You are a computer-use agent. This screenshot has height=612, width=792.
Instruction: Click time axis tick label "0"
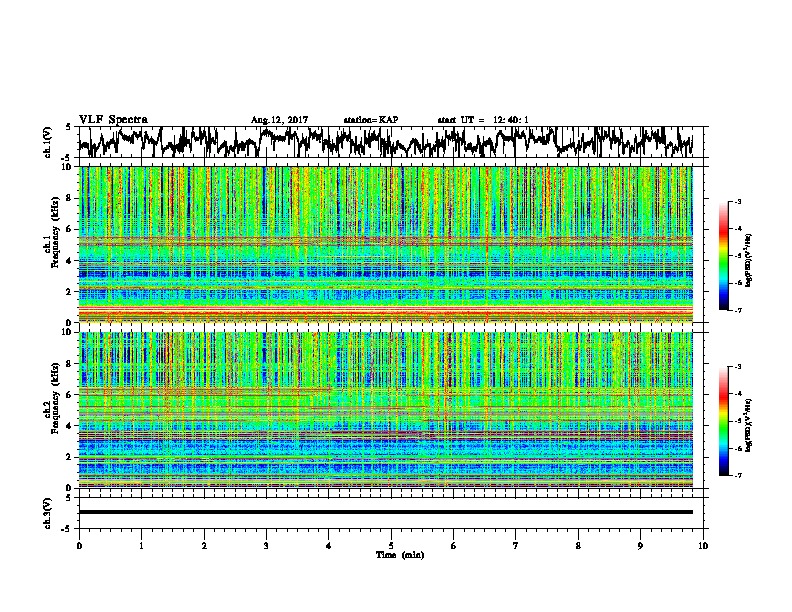click(79, 546)
